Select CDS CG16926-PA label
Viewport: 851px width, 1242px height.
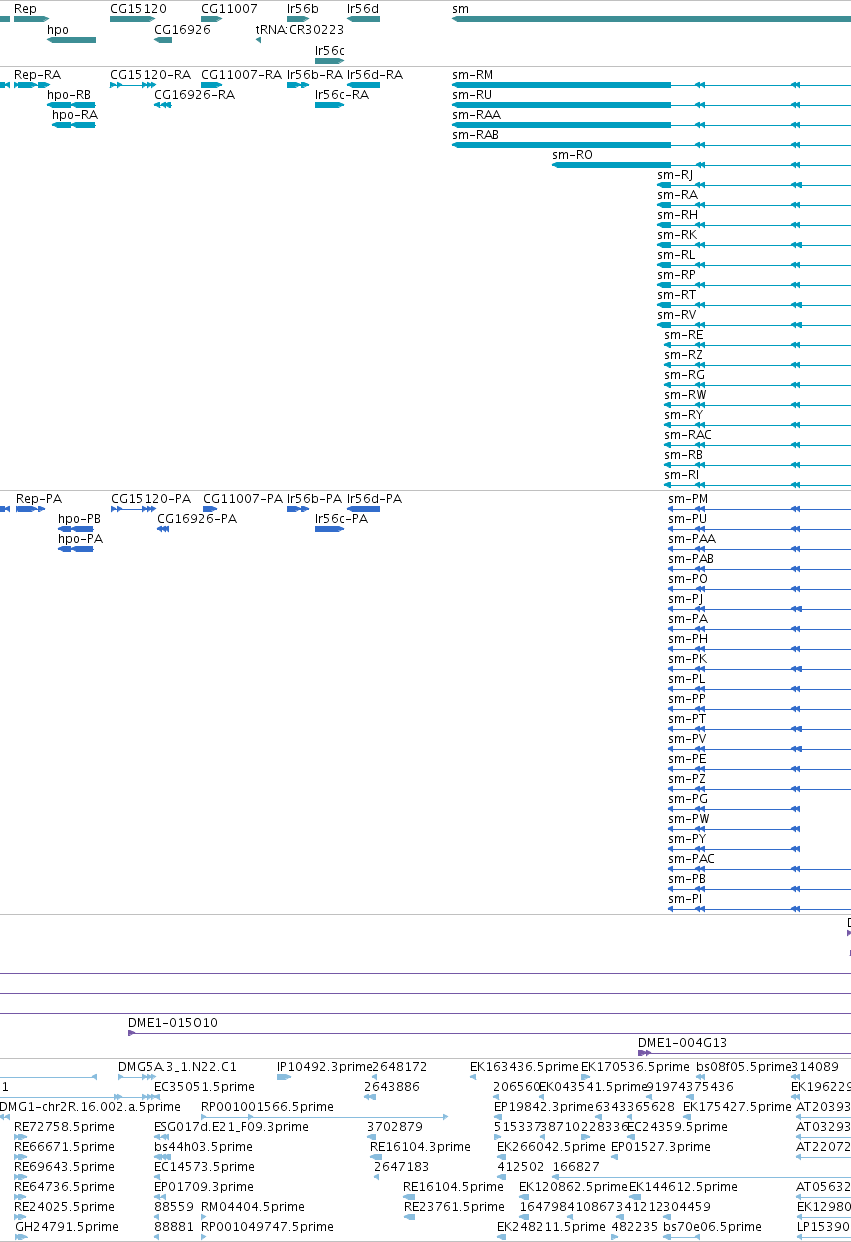coord(197,518)
